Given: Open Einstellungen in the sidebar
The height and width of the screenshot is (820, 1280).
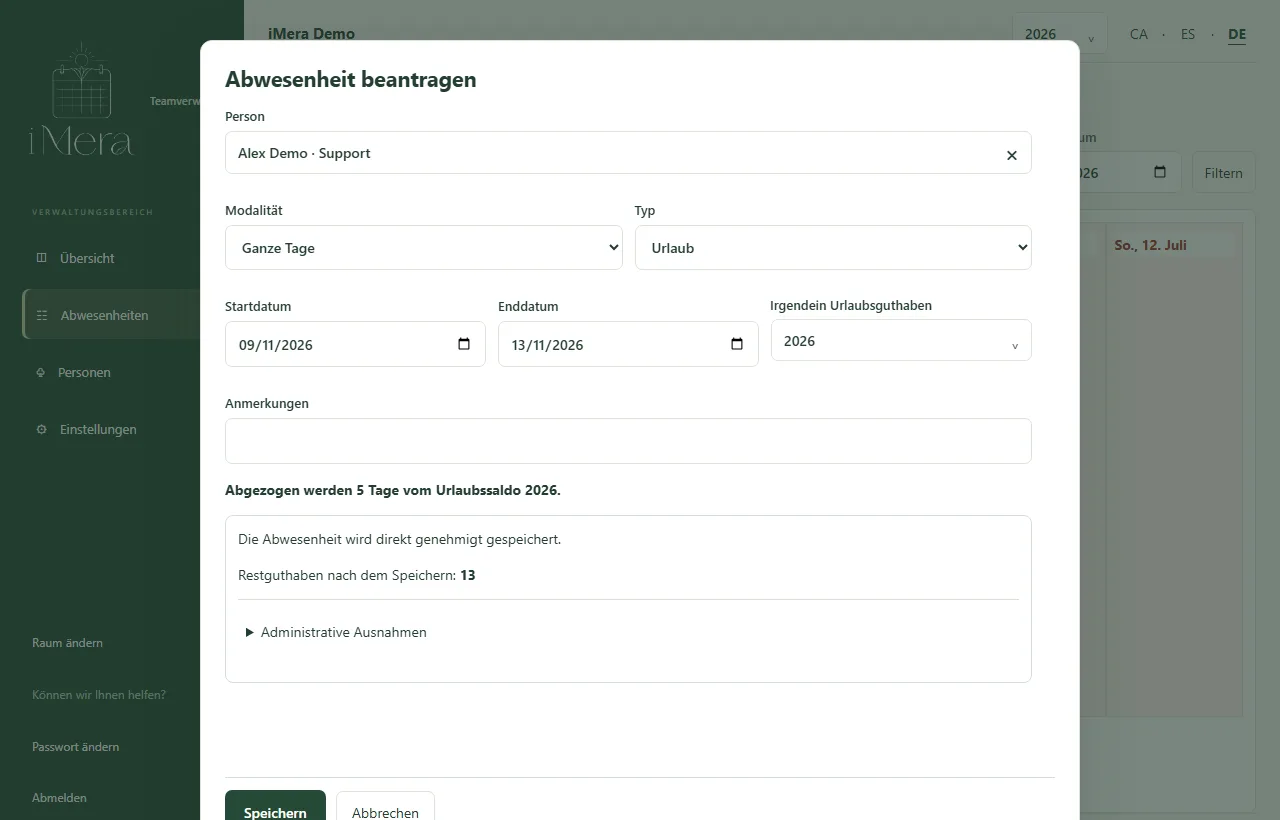Looking at the screenshot, I should [98, 429].
